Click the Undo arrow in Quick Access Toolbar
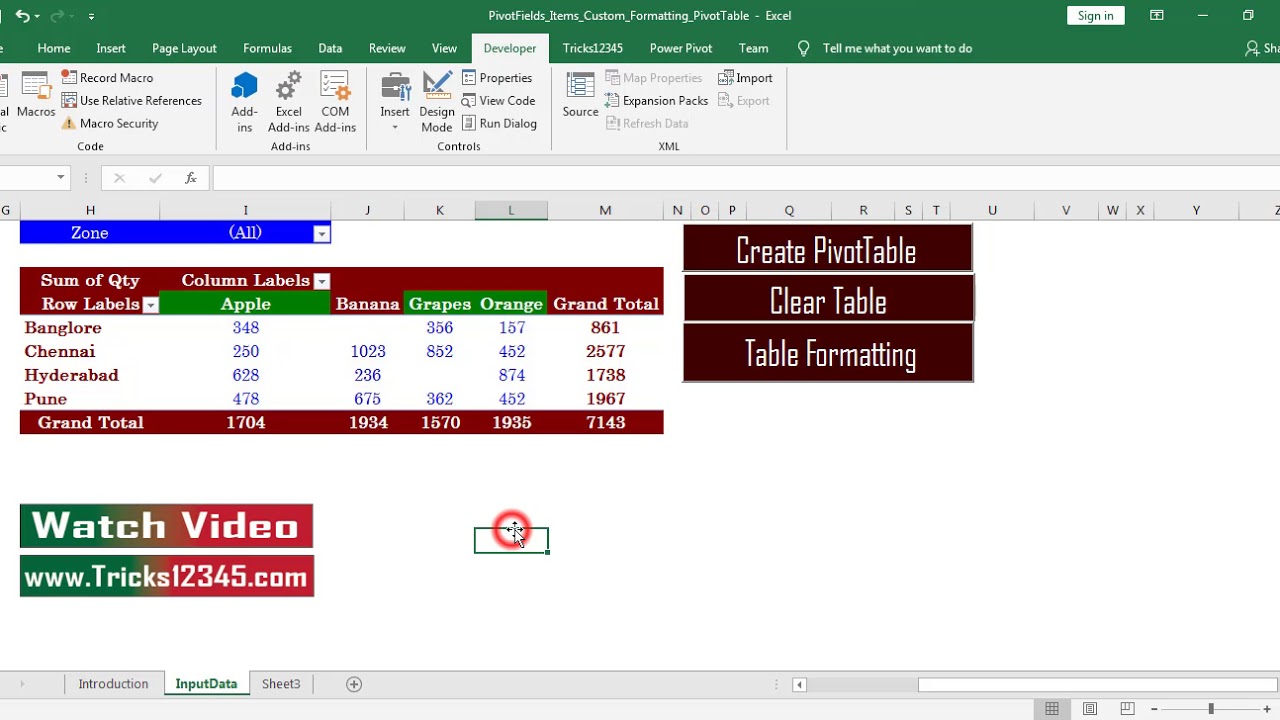Viewport: 1280px width, 720px height. pos(22,16)
